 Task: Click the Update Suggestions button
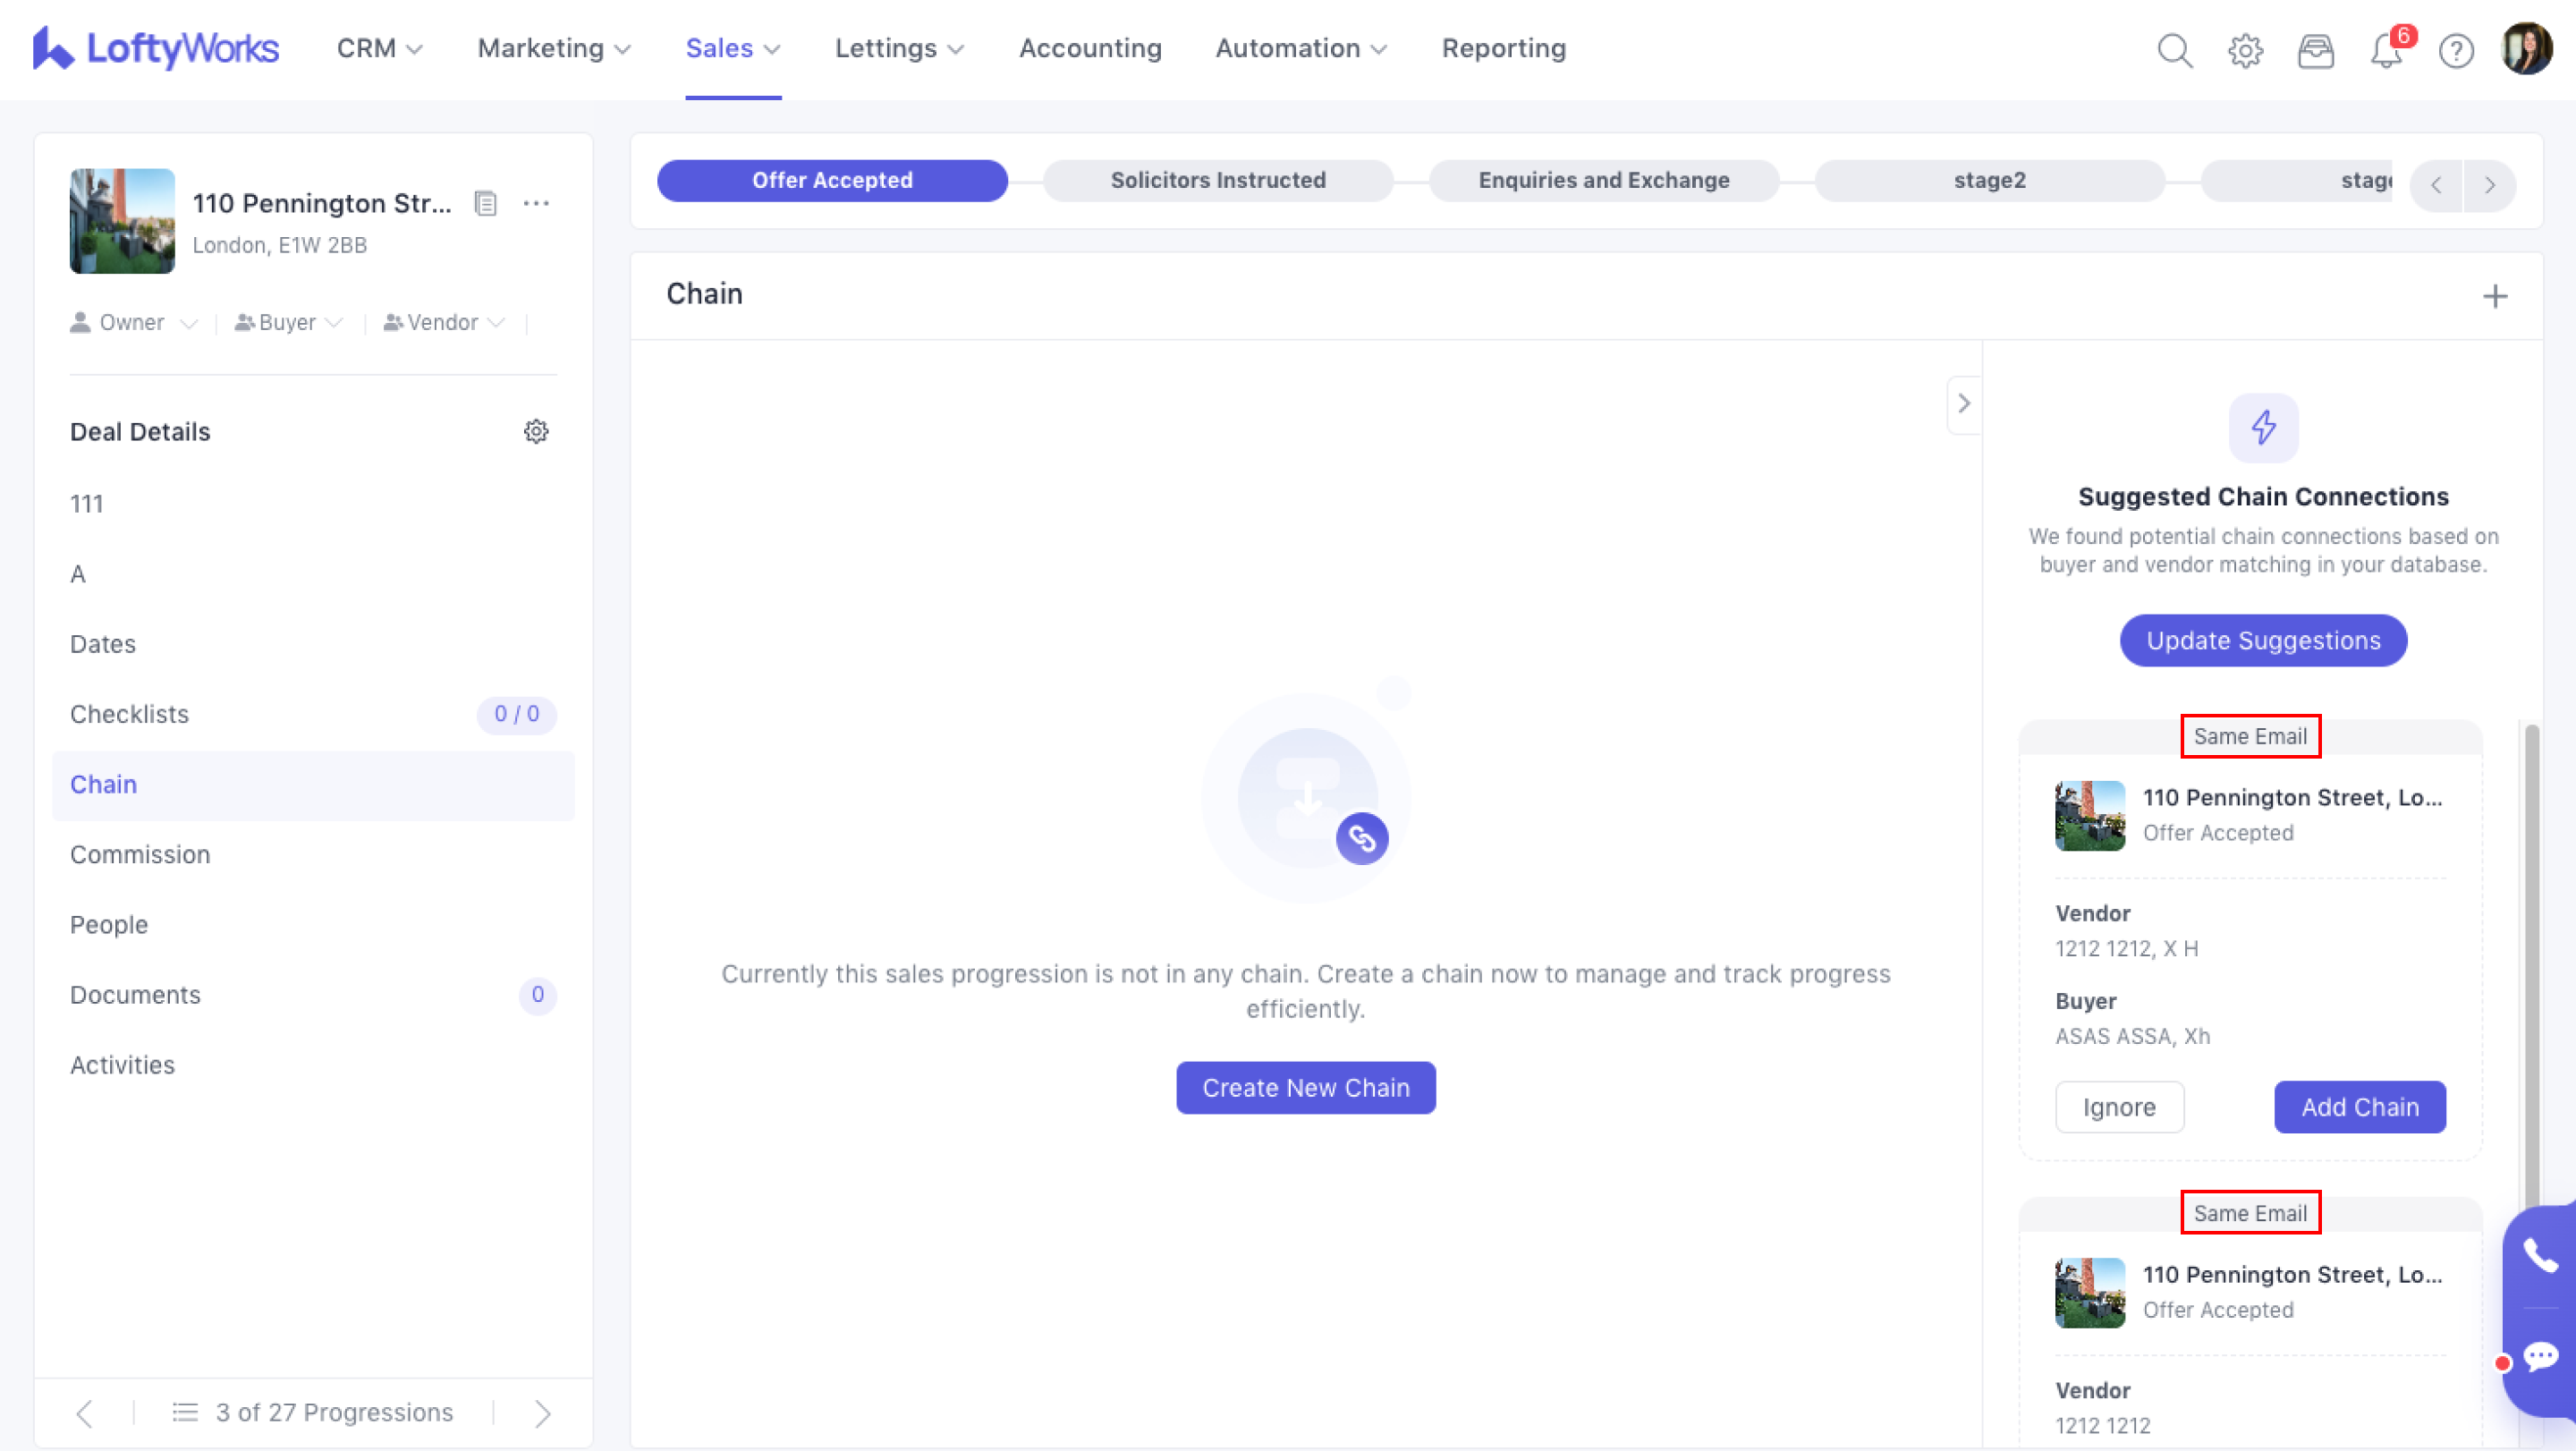coord(2263,640)
